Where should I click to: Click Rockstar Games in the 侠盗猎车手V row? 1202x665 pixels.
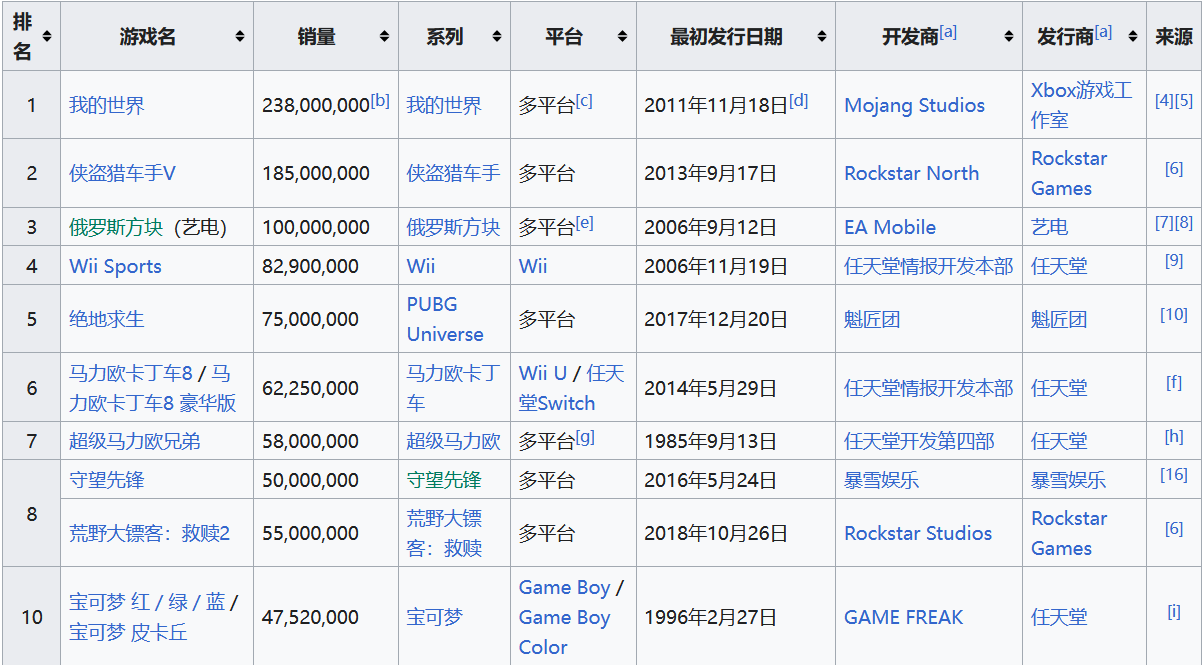(1070, 173)
